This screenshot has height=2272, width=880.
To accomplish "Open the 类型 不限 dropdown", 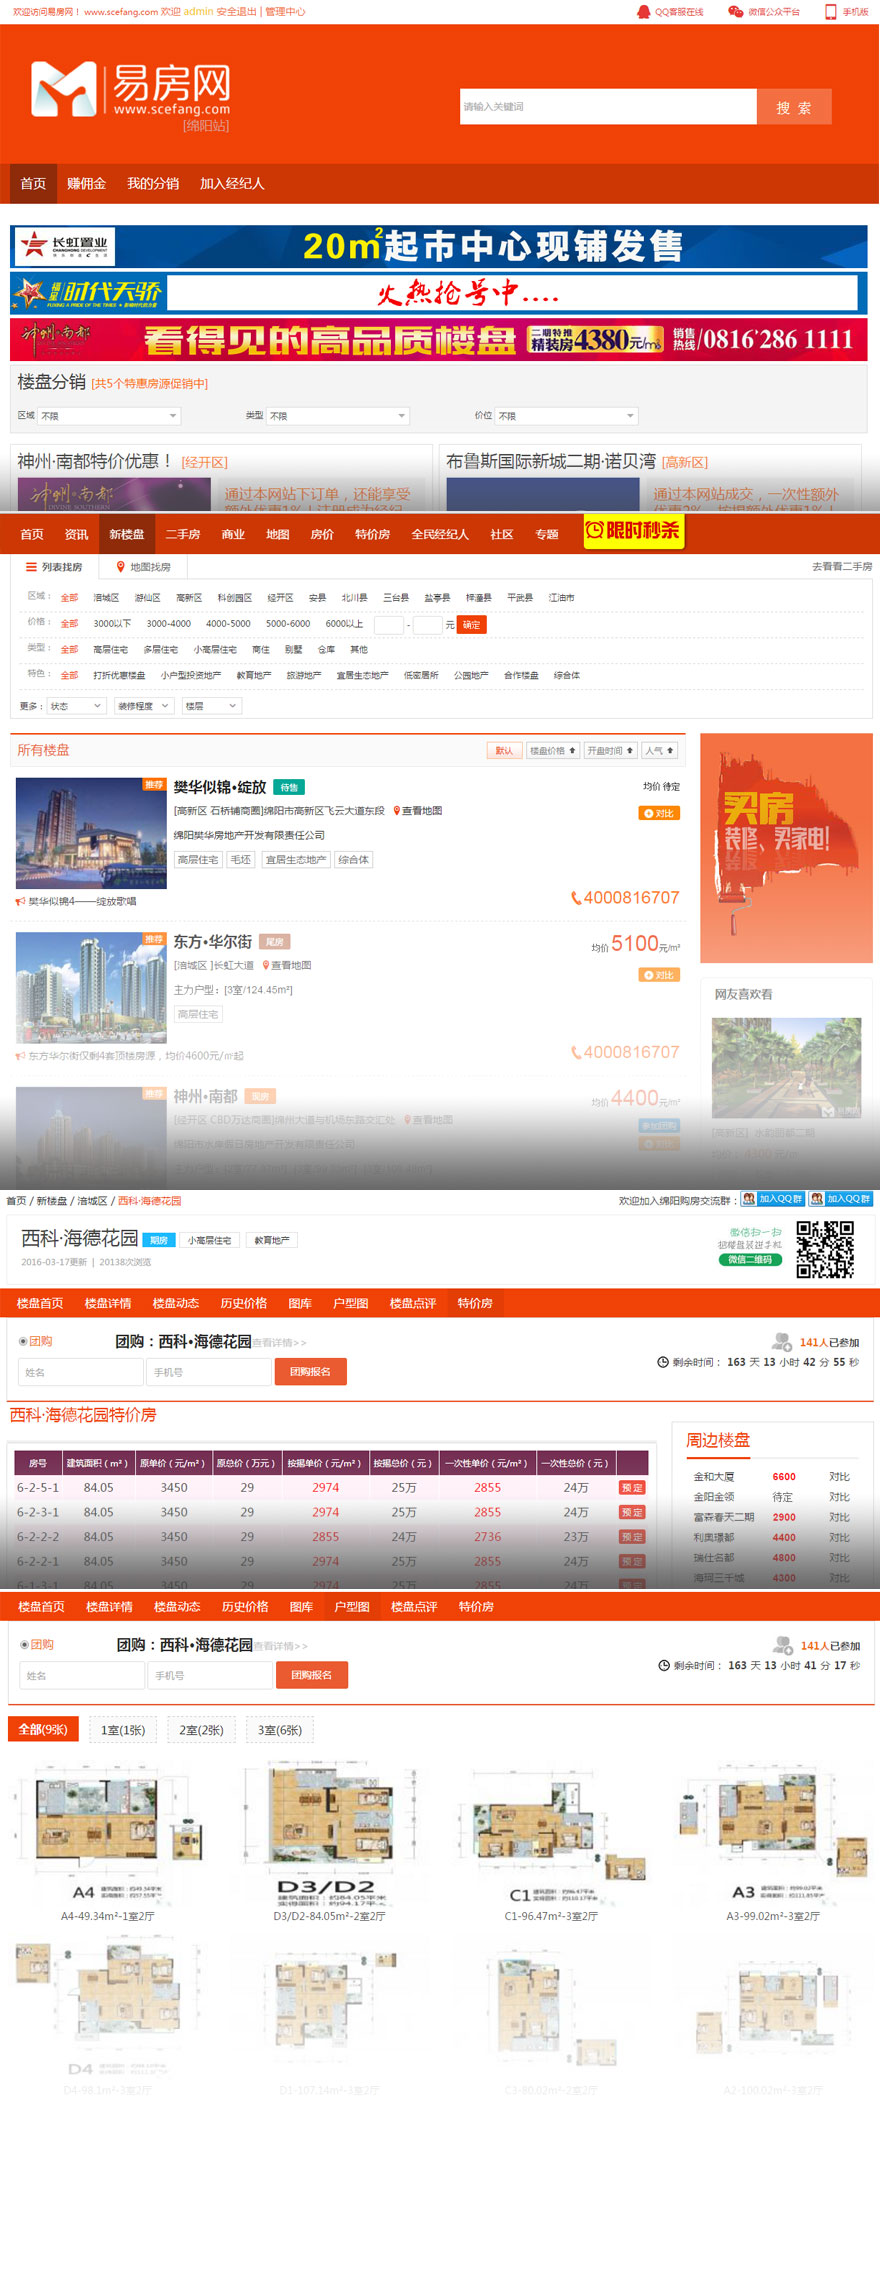I will (338, 416).
